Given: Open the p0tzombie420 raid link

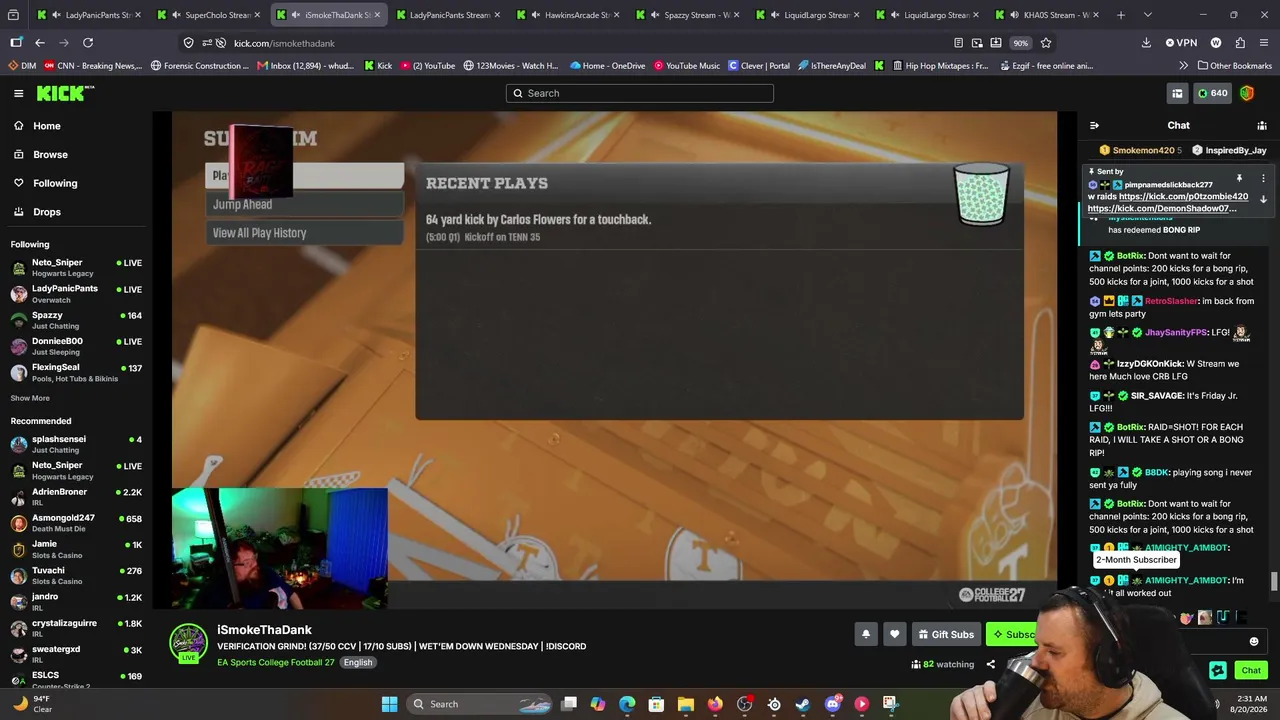Looking at the screenshot, I should coord(1183,197).
